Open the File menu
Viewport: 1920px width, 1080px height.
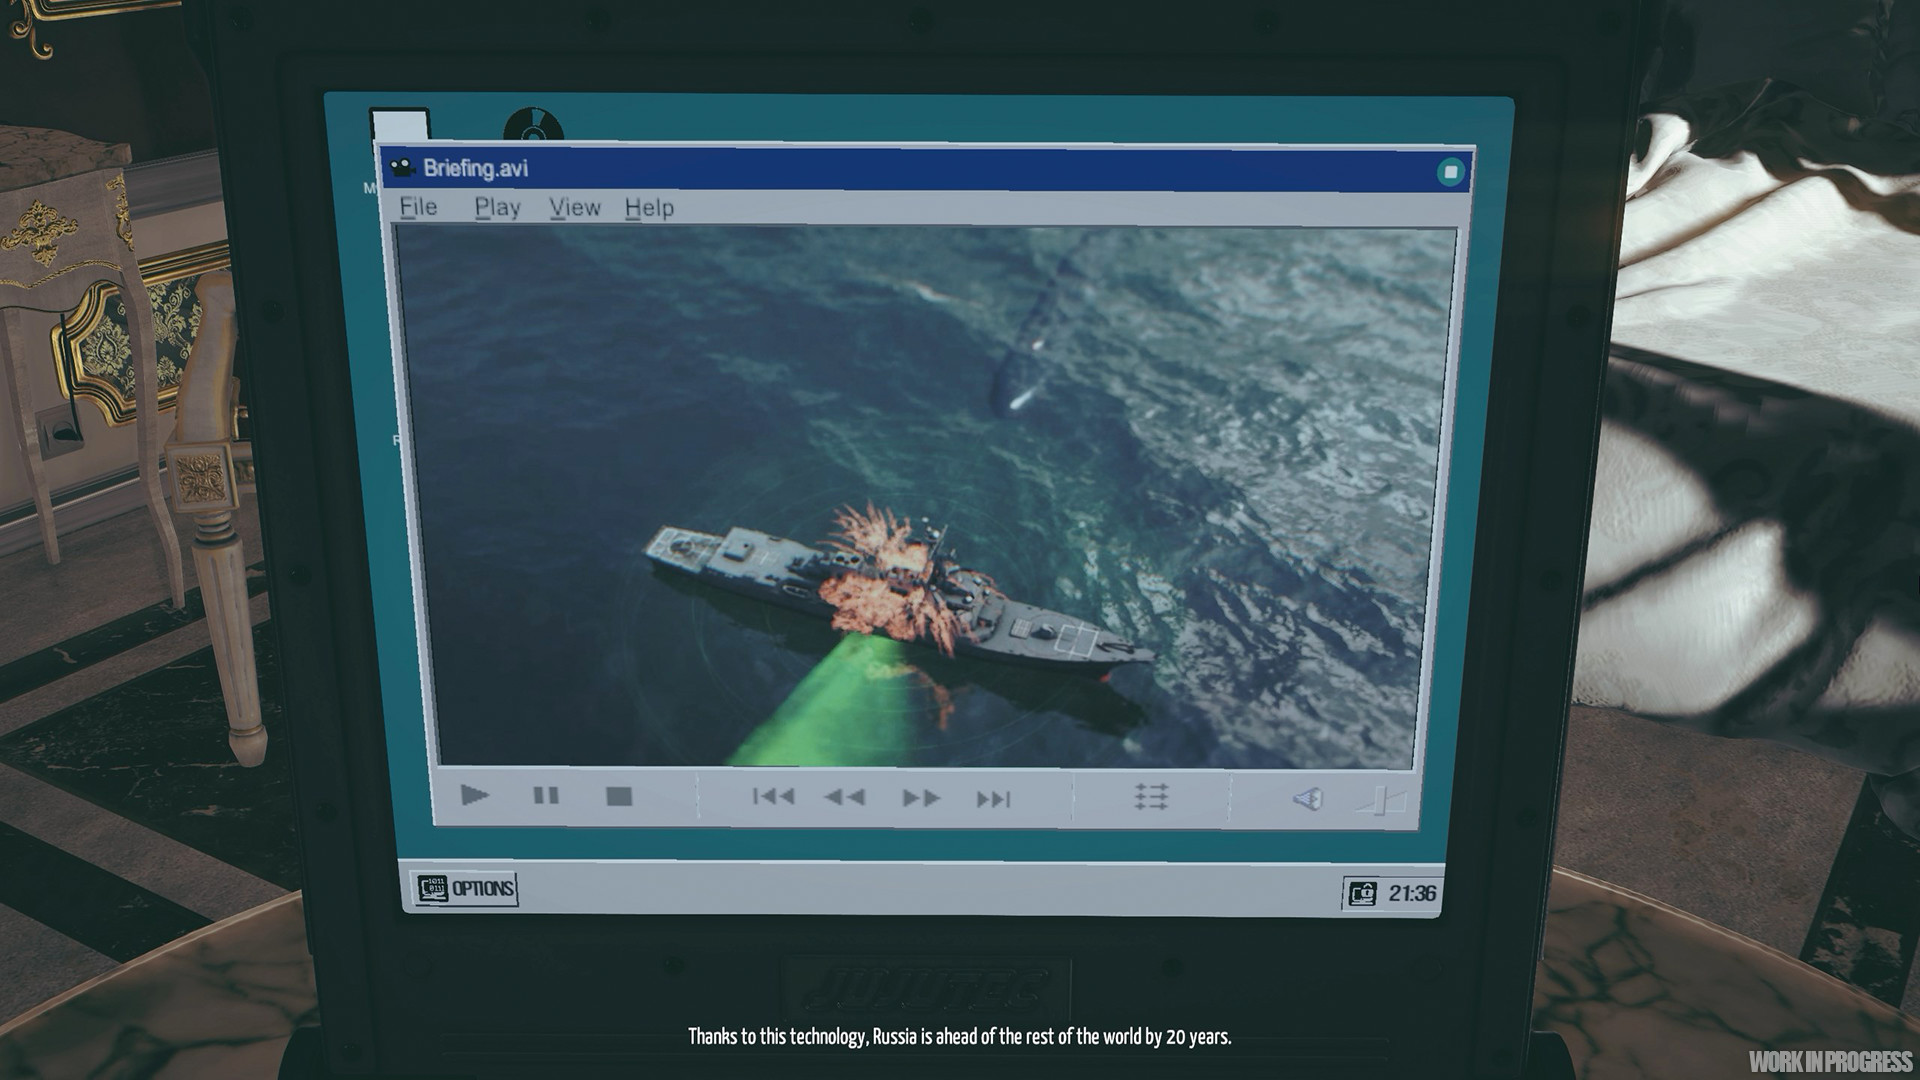click(x=418, y=207)
